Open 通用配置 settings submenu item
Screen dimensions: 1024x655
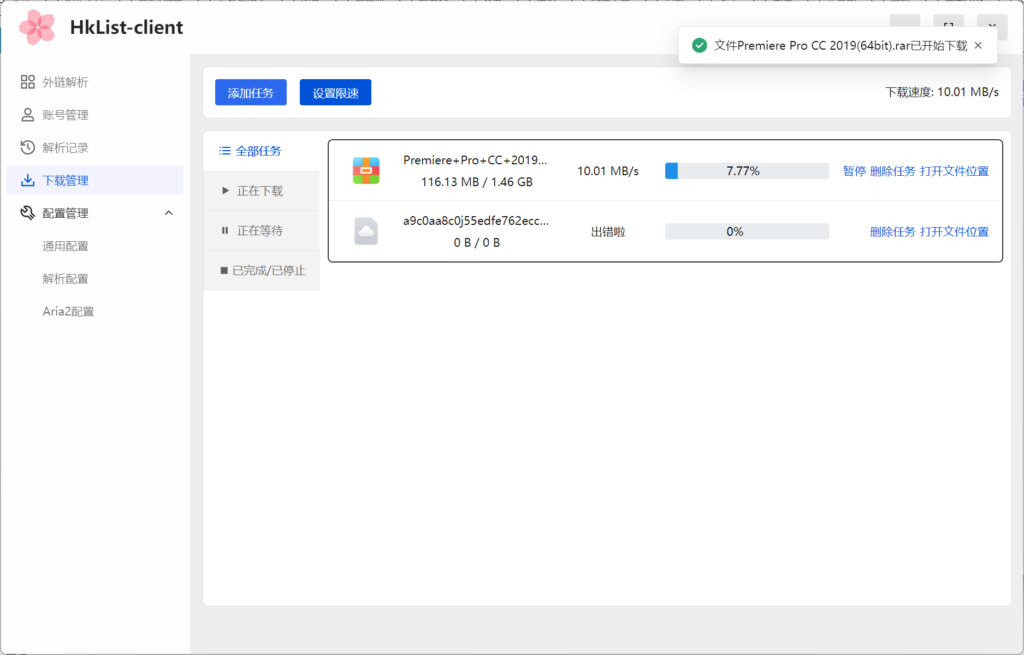tap(65, 246)
